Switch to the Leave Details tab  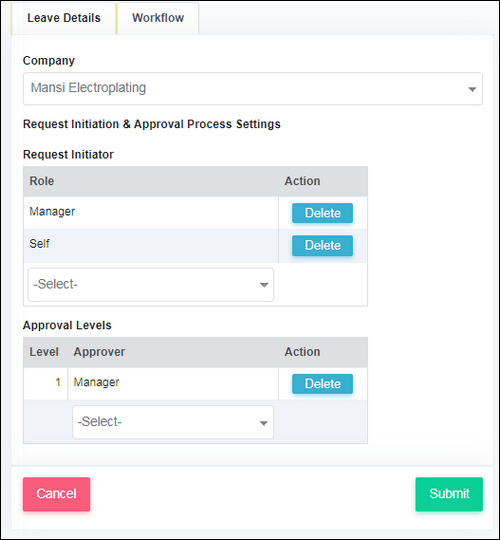click(64, 18)
